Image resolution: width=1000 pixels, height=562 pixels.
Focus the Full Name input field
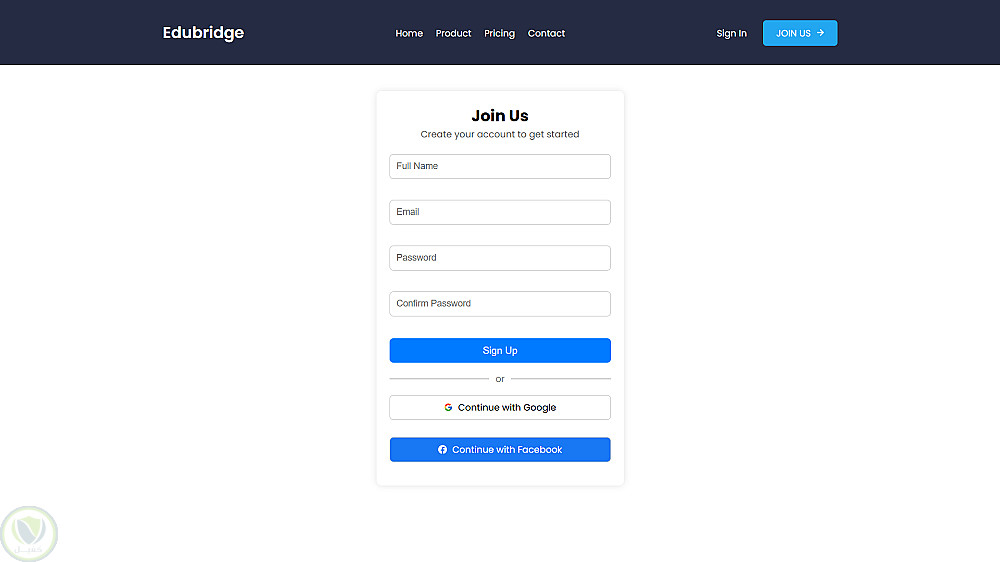pyautogui.click(x=500, y=166)
